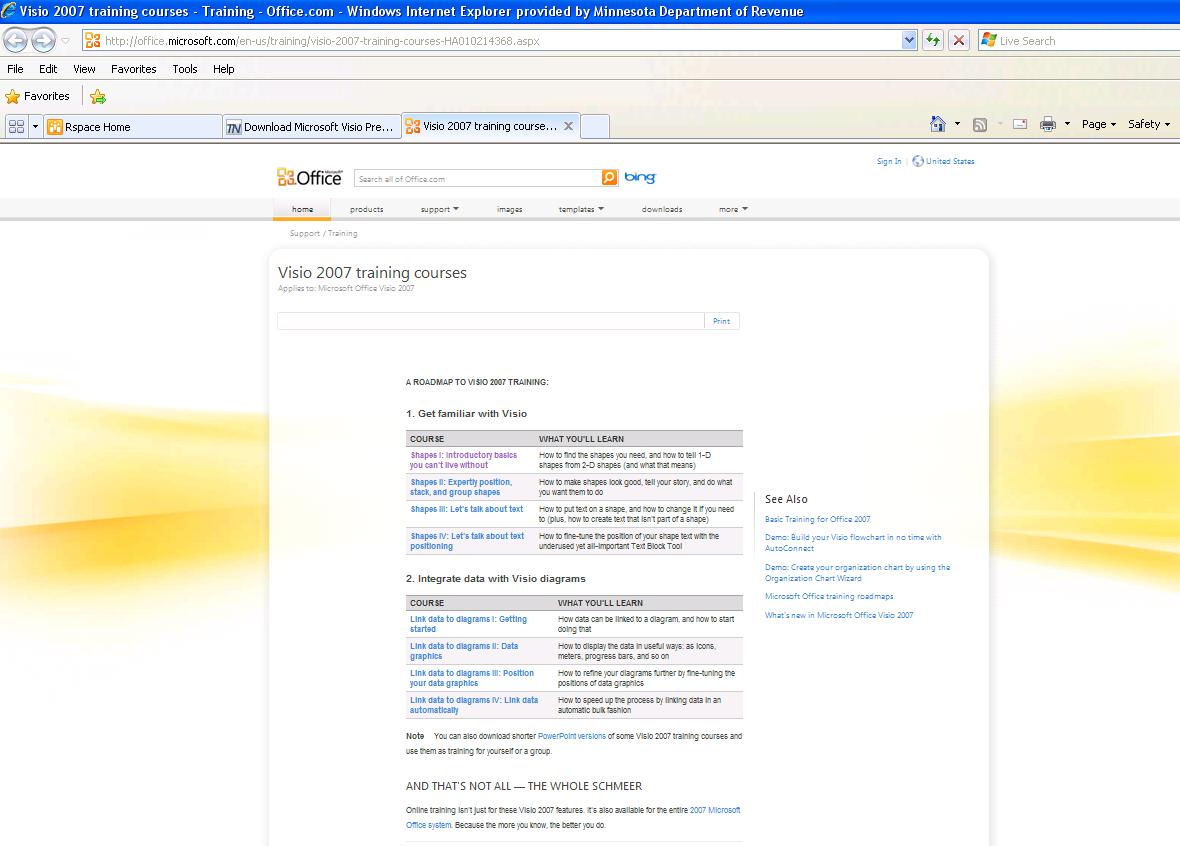Click the address bar URL field
The height and width of the screenshot is (846, 1180).
tap(493, 41)
